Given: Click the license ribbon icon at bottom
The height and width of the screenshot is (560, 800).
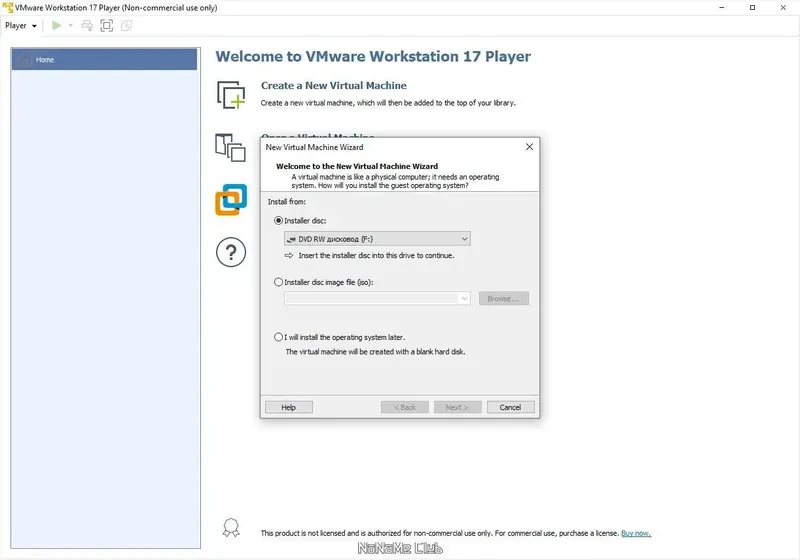Looking at the screenshot, I should point(231,528).
